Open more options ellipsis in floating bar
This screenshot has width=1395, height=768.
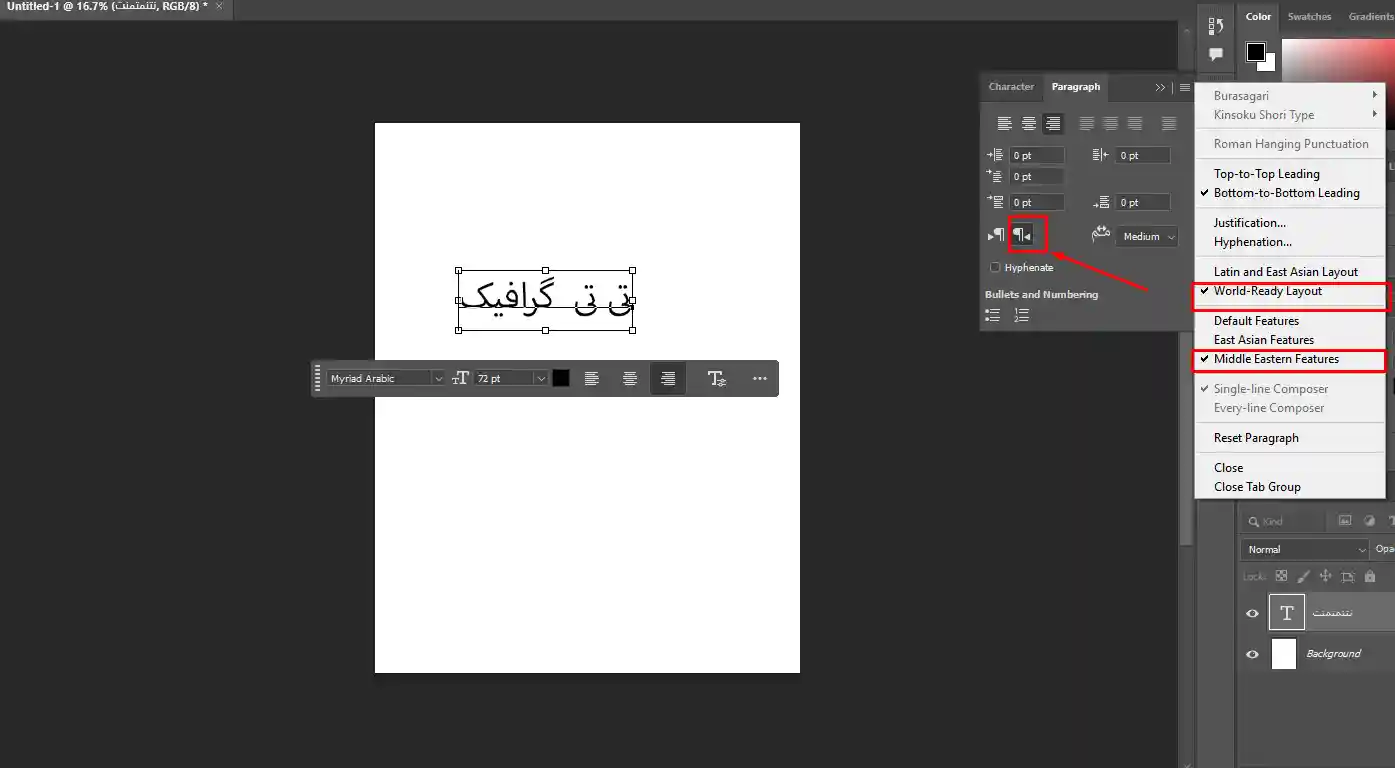pos(760,378)
